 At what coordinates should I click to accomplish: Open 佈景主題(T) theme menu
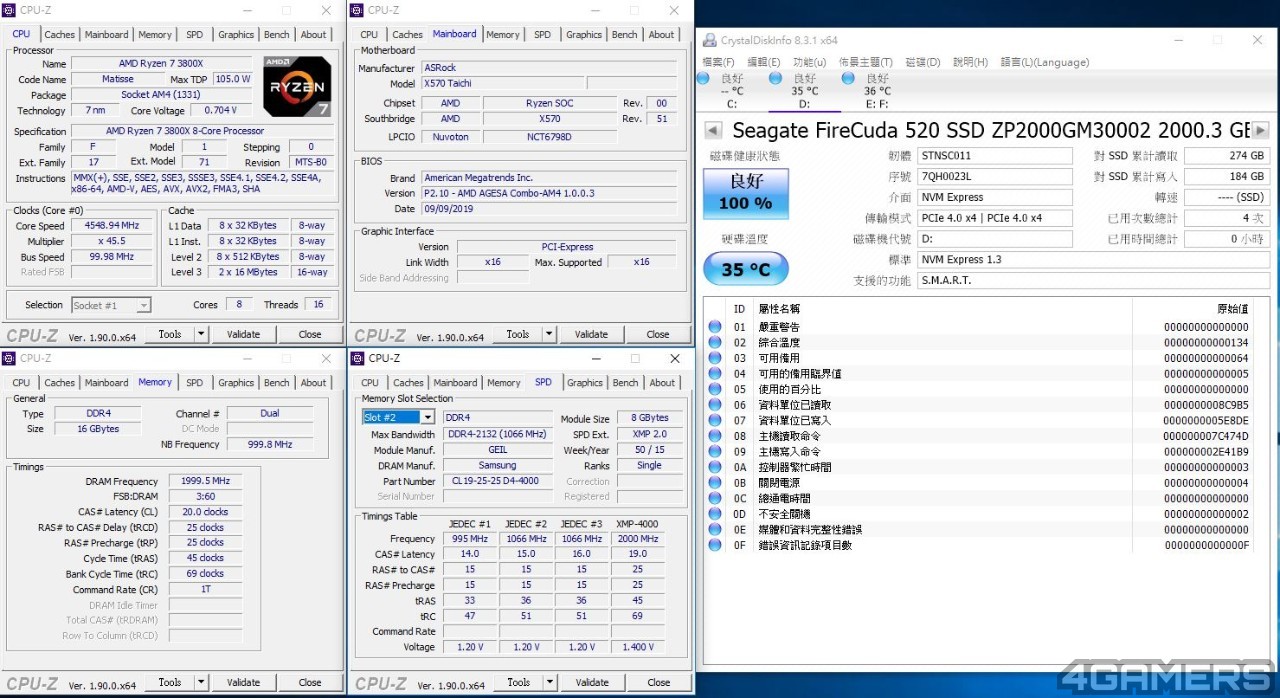pos(866,62)
